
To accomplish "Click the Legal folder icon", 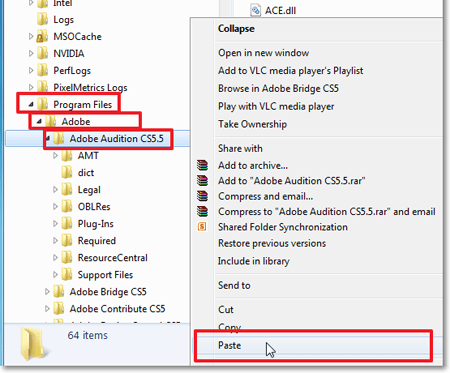I will coord(67,189).
